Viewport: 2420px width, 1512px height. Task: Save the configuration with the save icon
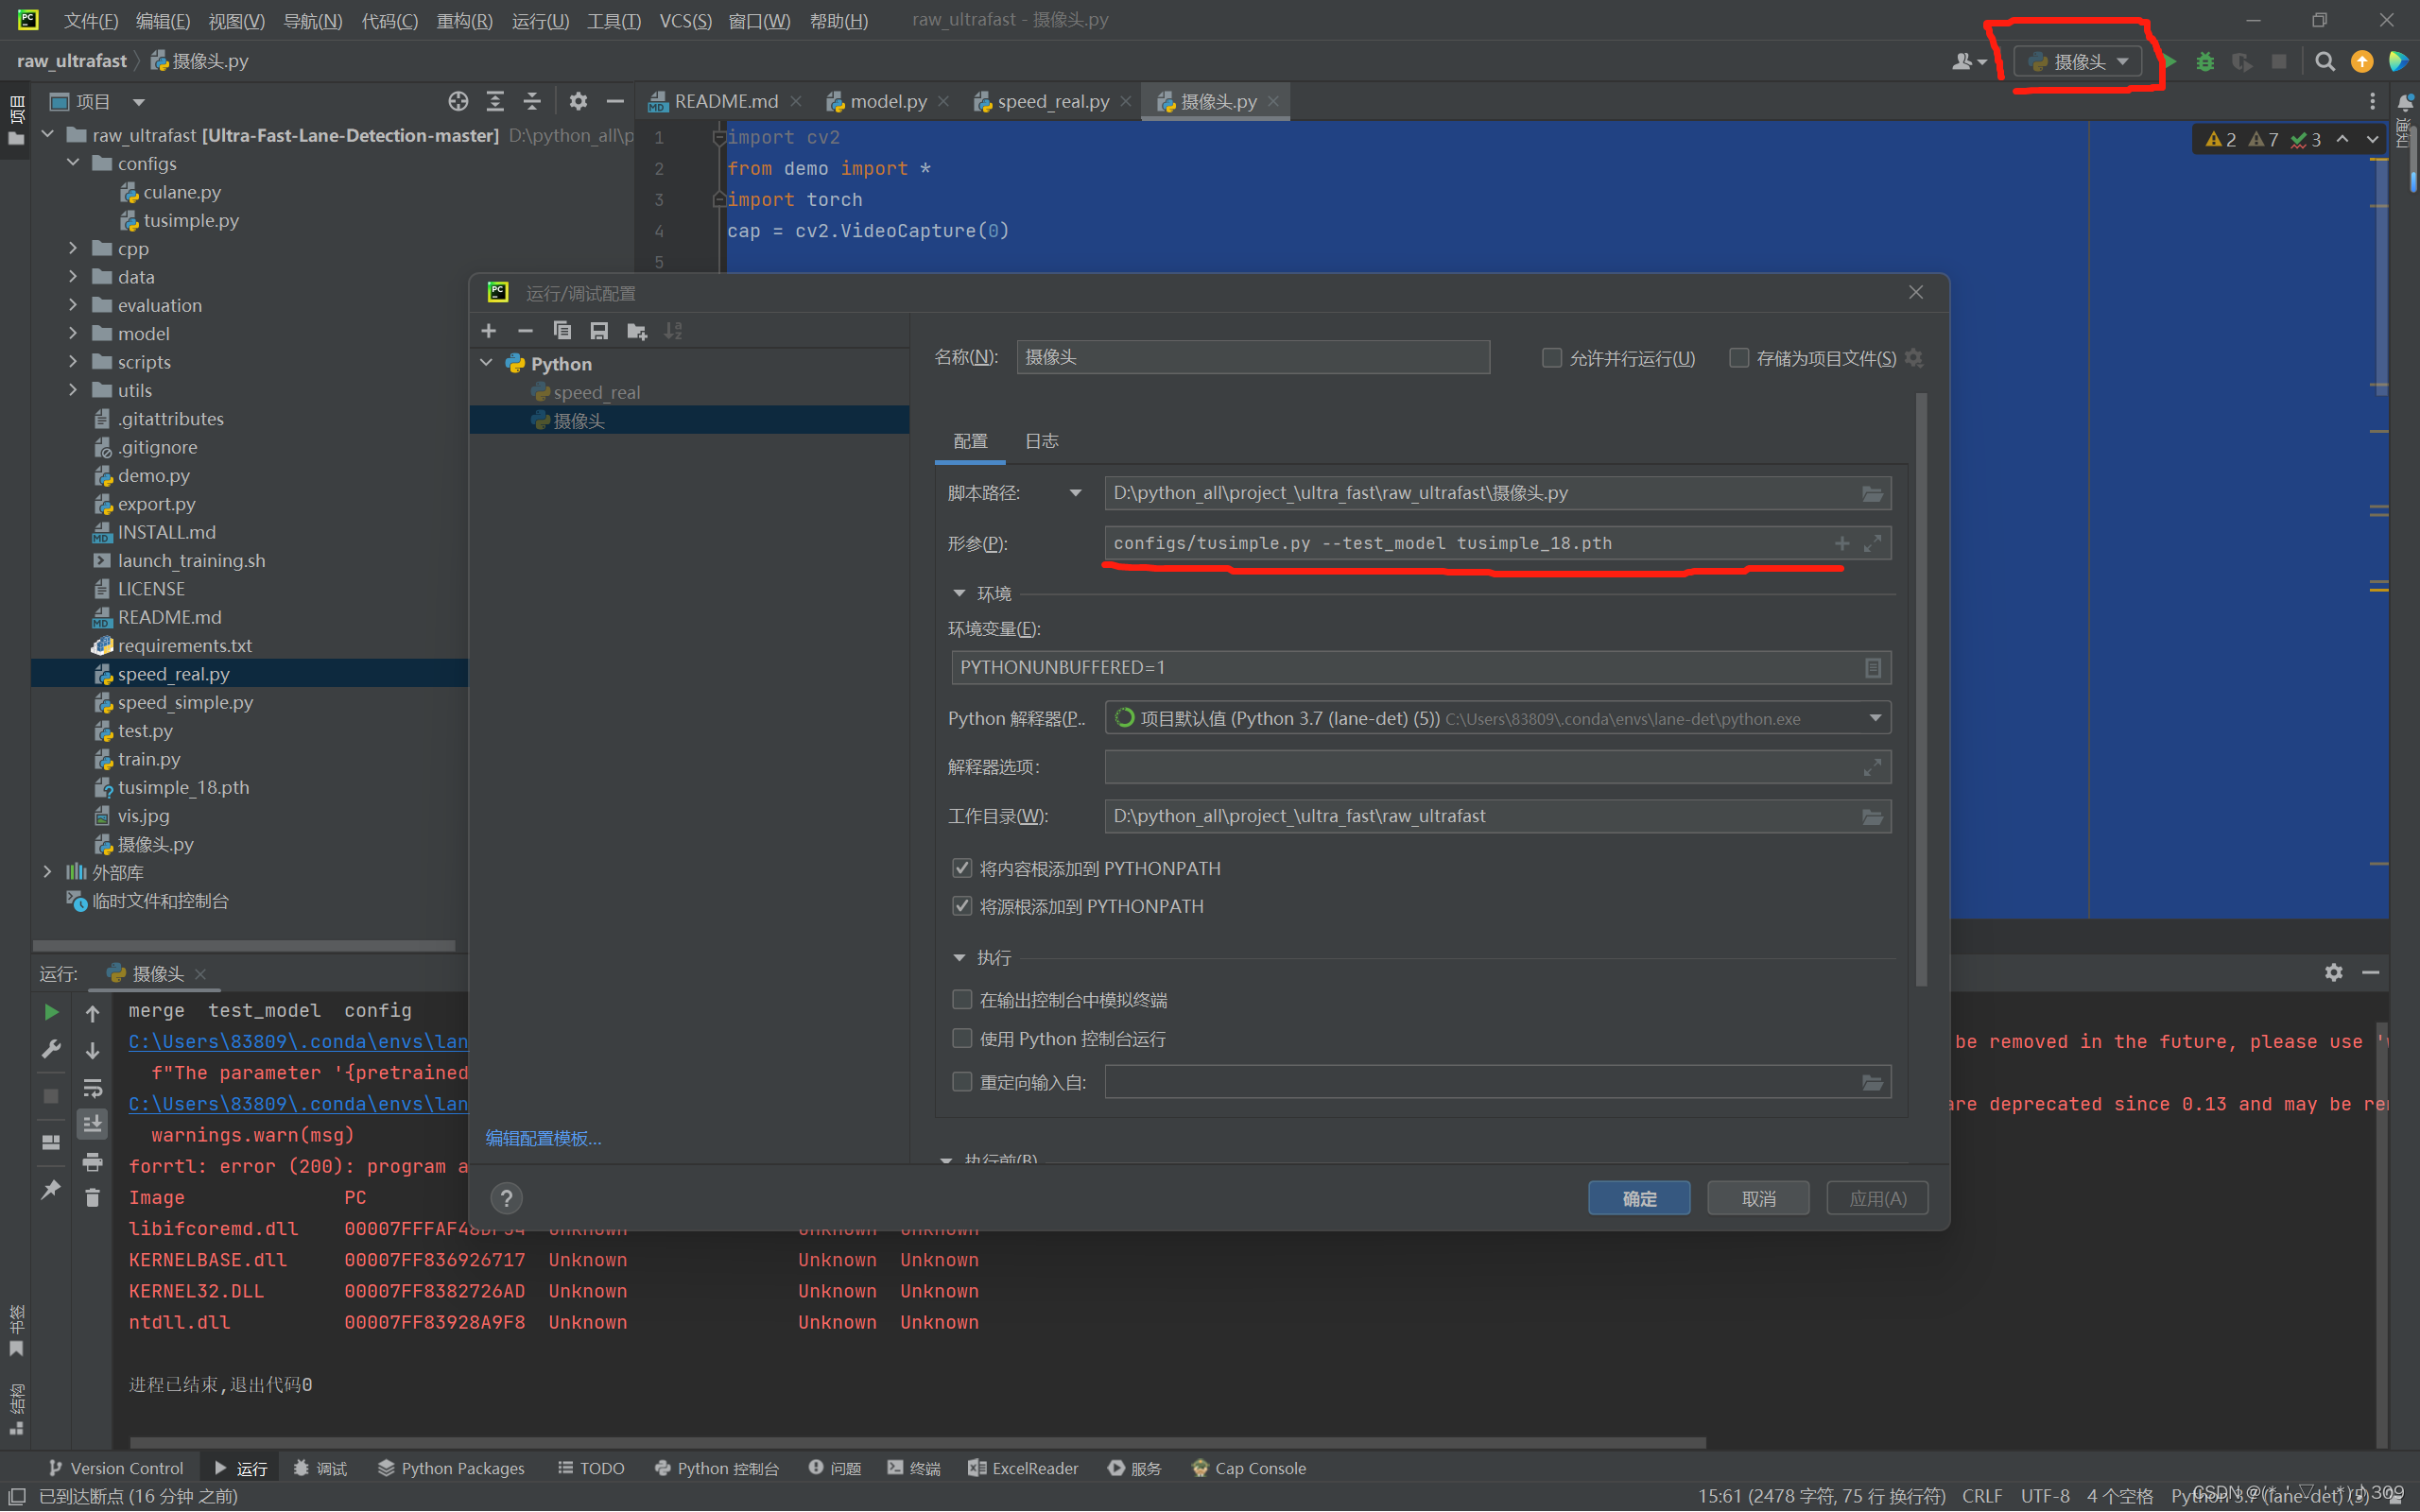pyautogui.click(x=599, y=330)
